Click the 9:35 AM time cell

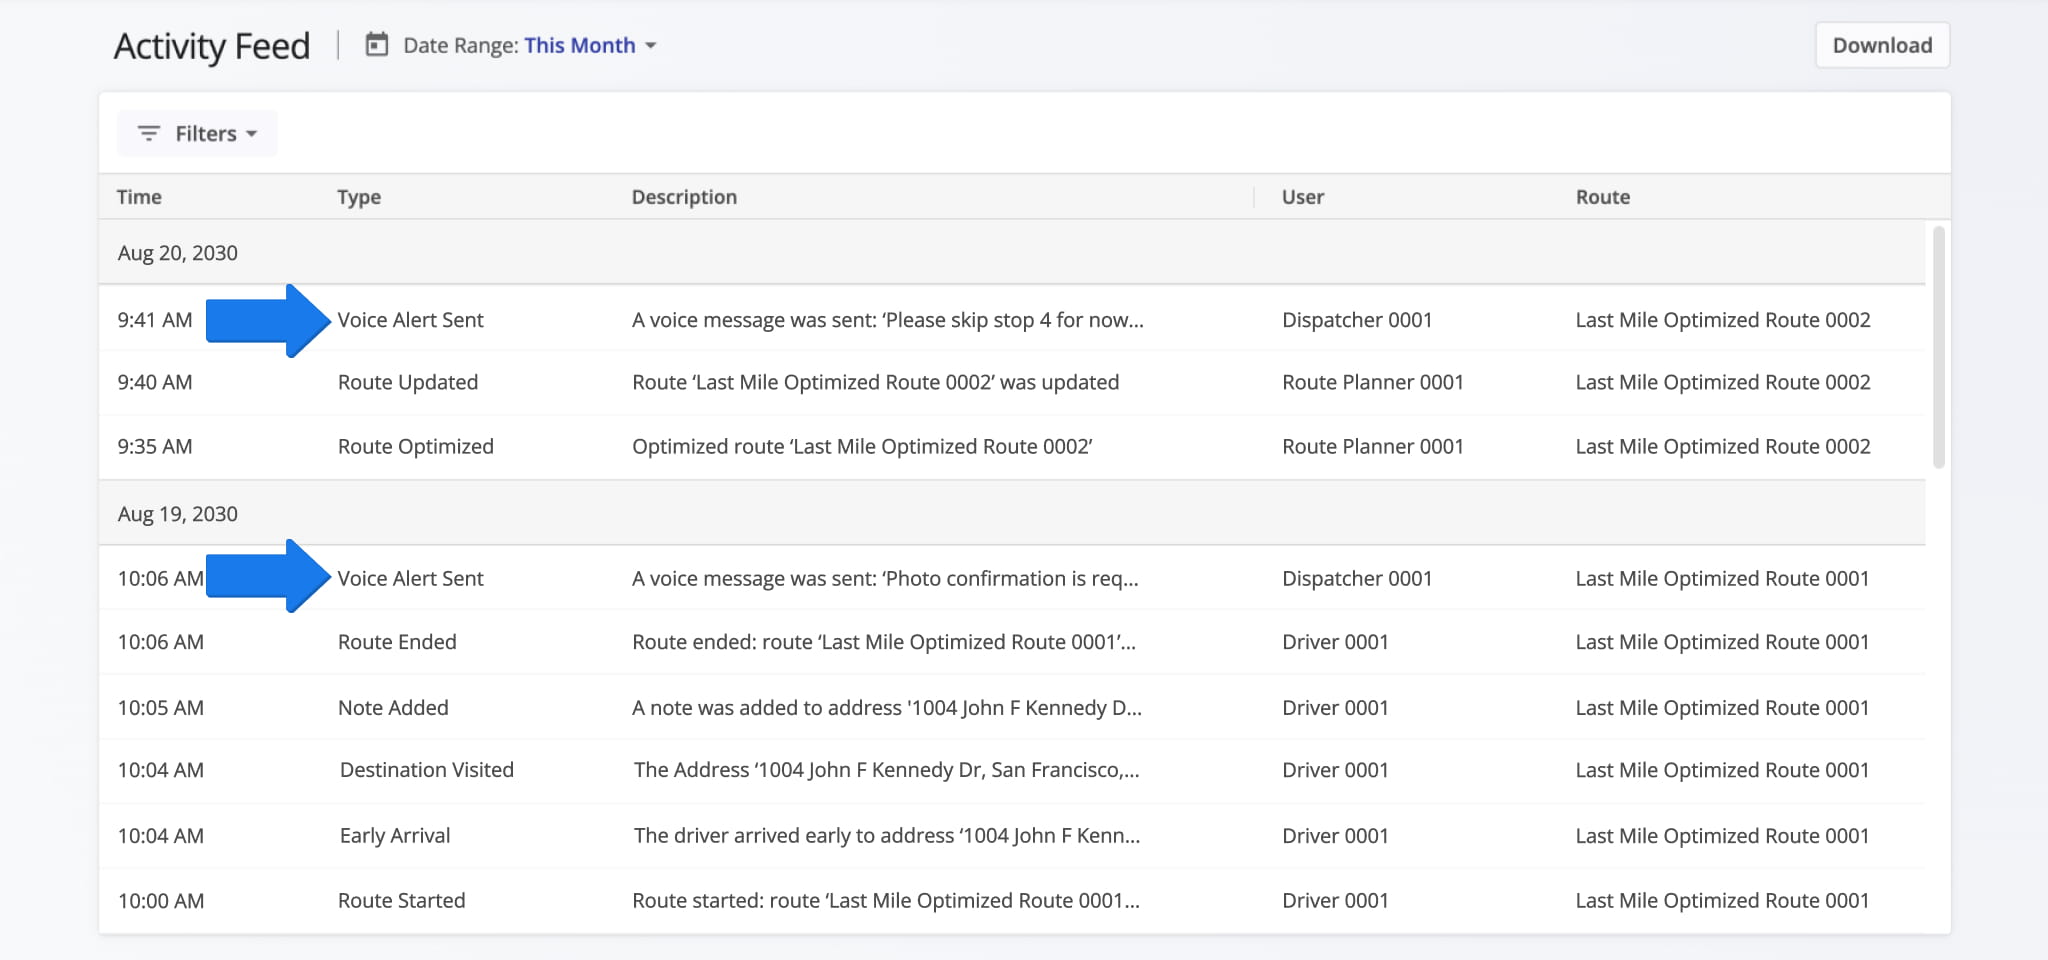coord(155,446)
